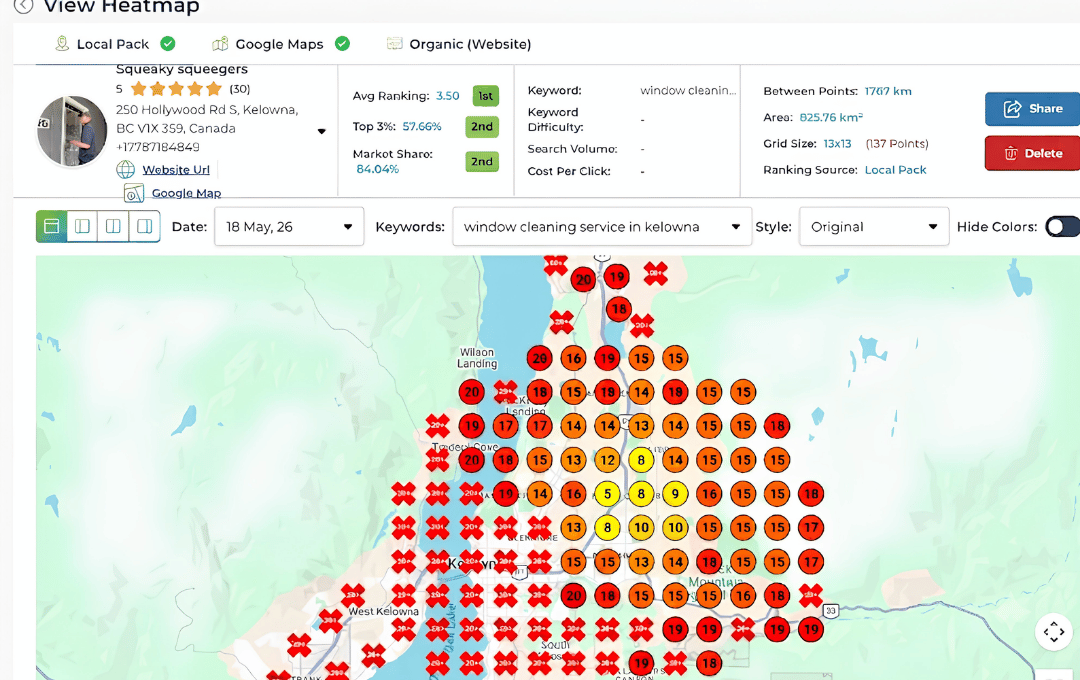Click the five-star rating of Squeaky squeegers
Image resolution: width=1080 pixels, height=680 pixels.
(176, 89)
